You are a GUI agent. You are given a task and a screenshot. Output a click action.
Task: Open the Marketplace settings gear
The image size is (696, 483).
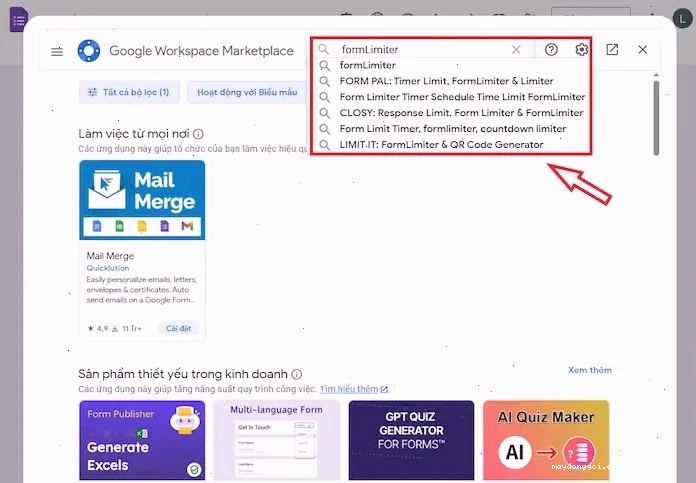(x=581, y=50)
